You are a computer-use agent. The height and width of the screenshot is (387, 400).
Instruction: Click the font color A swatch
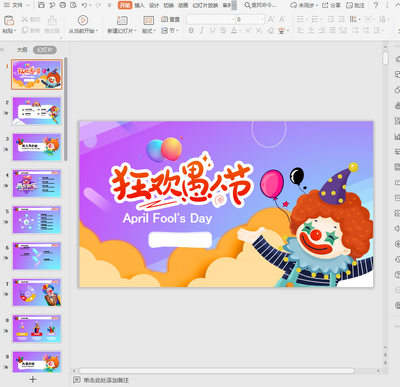tap(234, 31)
